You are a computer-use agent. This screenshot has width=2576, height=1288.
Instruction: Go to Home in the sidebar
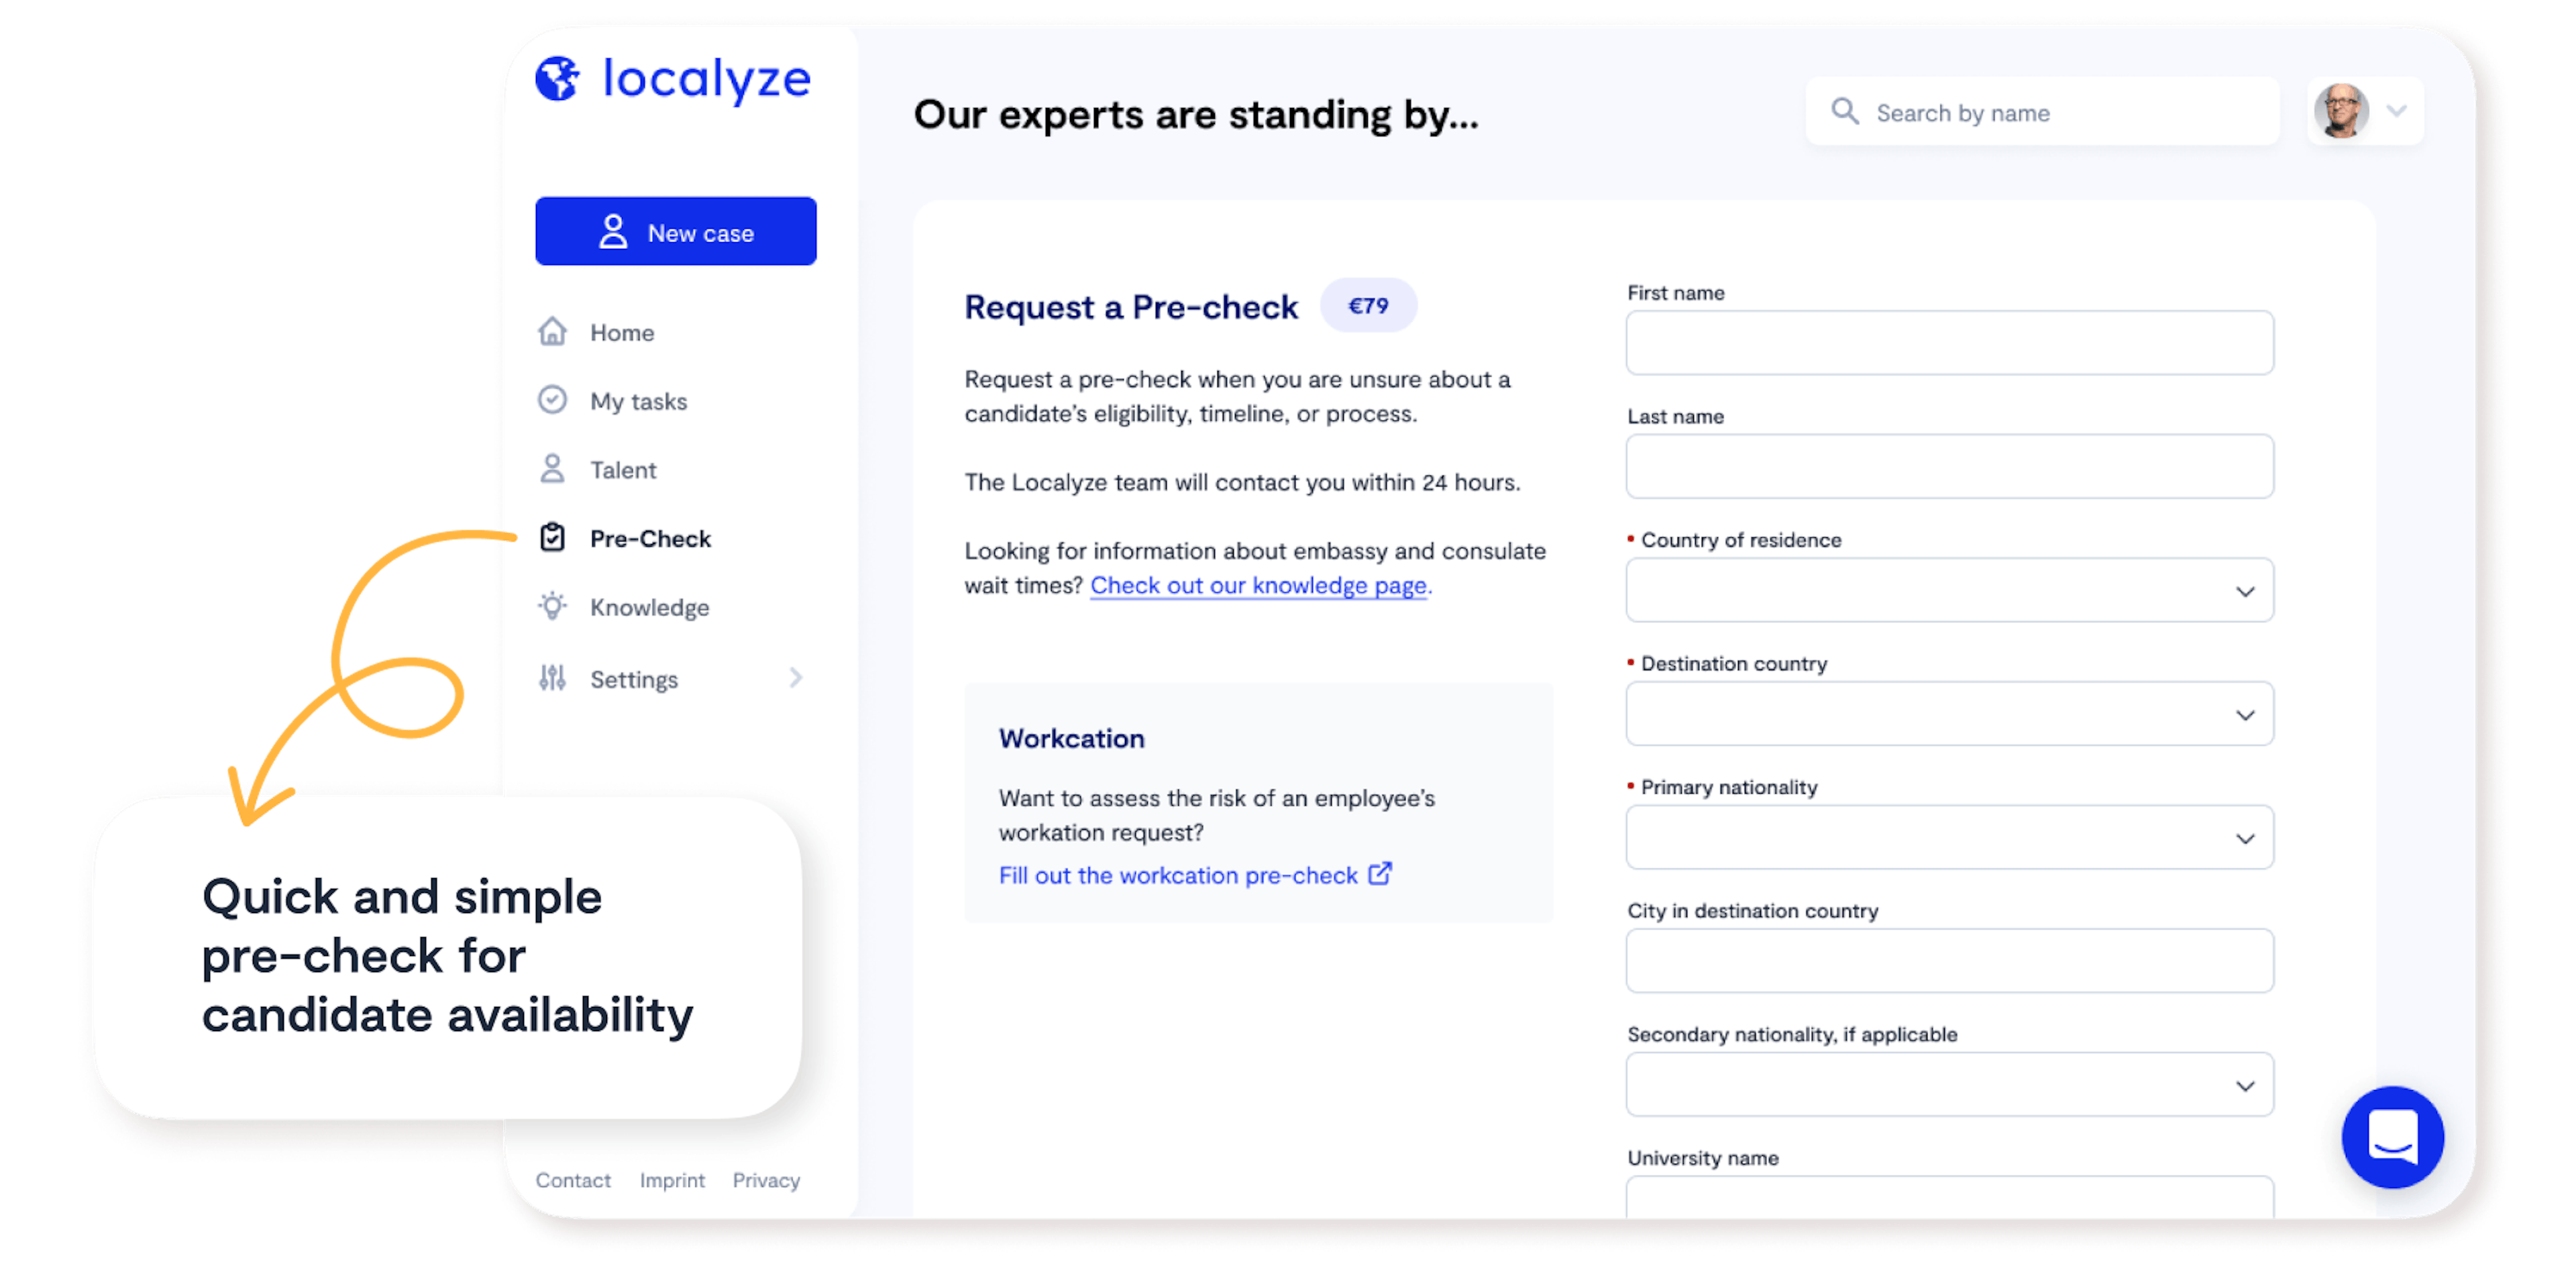click(621, 333)
